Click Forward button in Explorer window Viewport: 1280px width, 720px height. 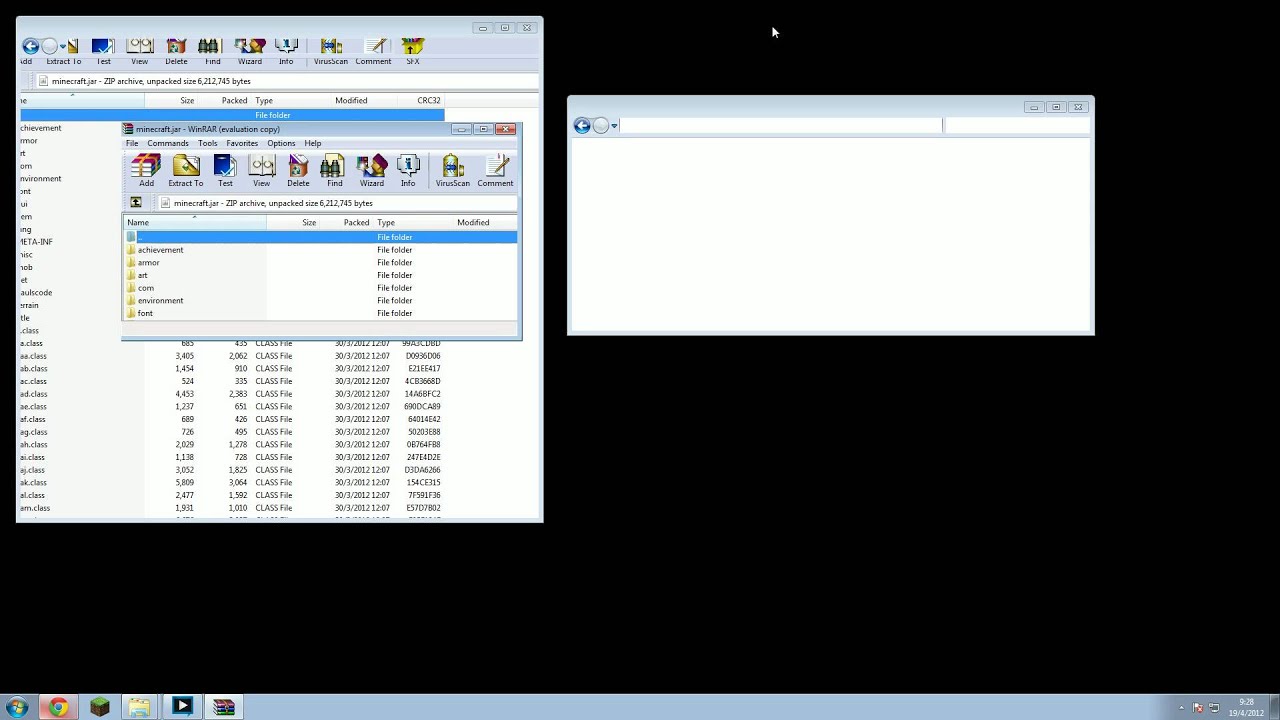point(600,125)
